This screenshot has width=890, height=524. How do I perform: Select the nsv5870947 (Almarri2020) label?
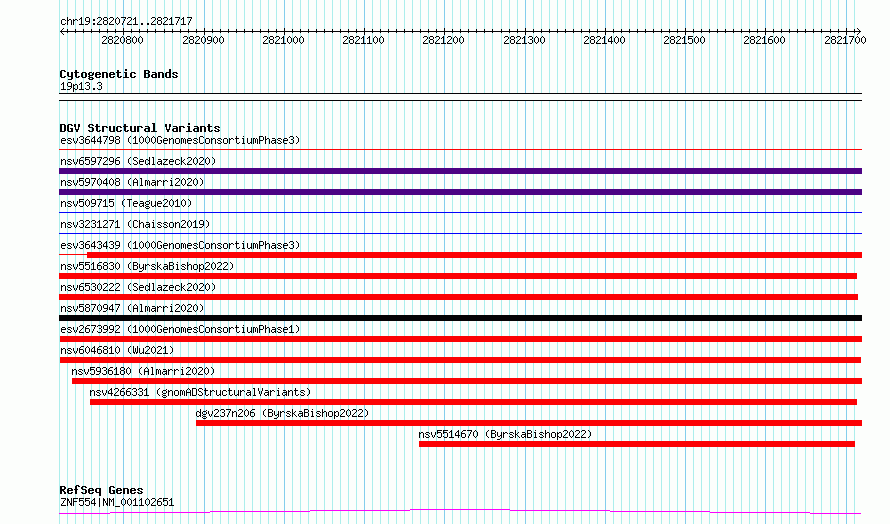[132, 308]
